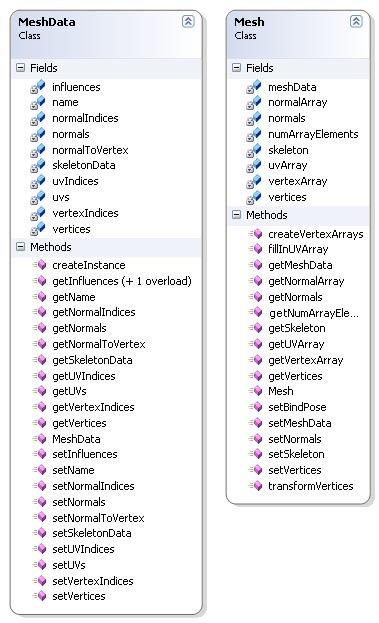
Task: Click the field icon beside name
Action: point(38,103)
